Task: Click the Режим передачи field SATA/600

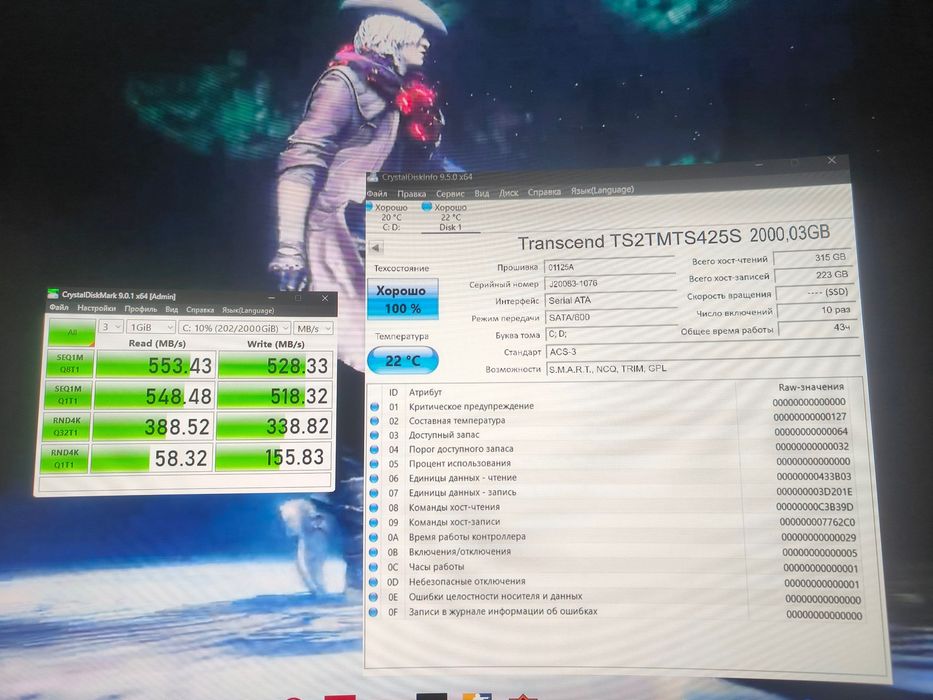Action: (611, 317)
